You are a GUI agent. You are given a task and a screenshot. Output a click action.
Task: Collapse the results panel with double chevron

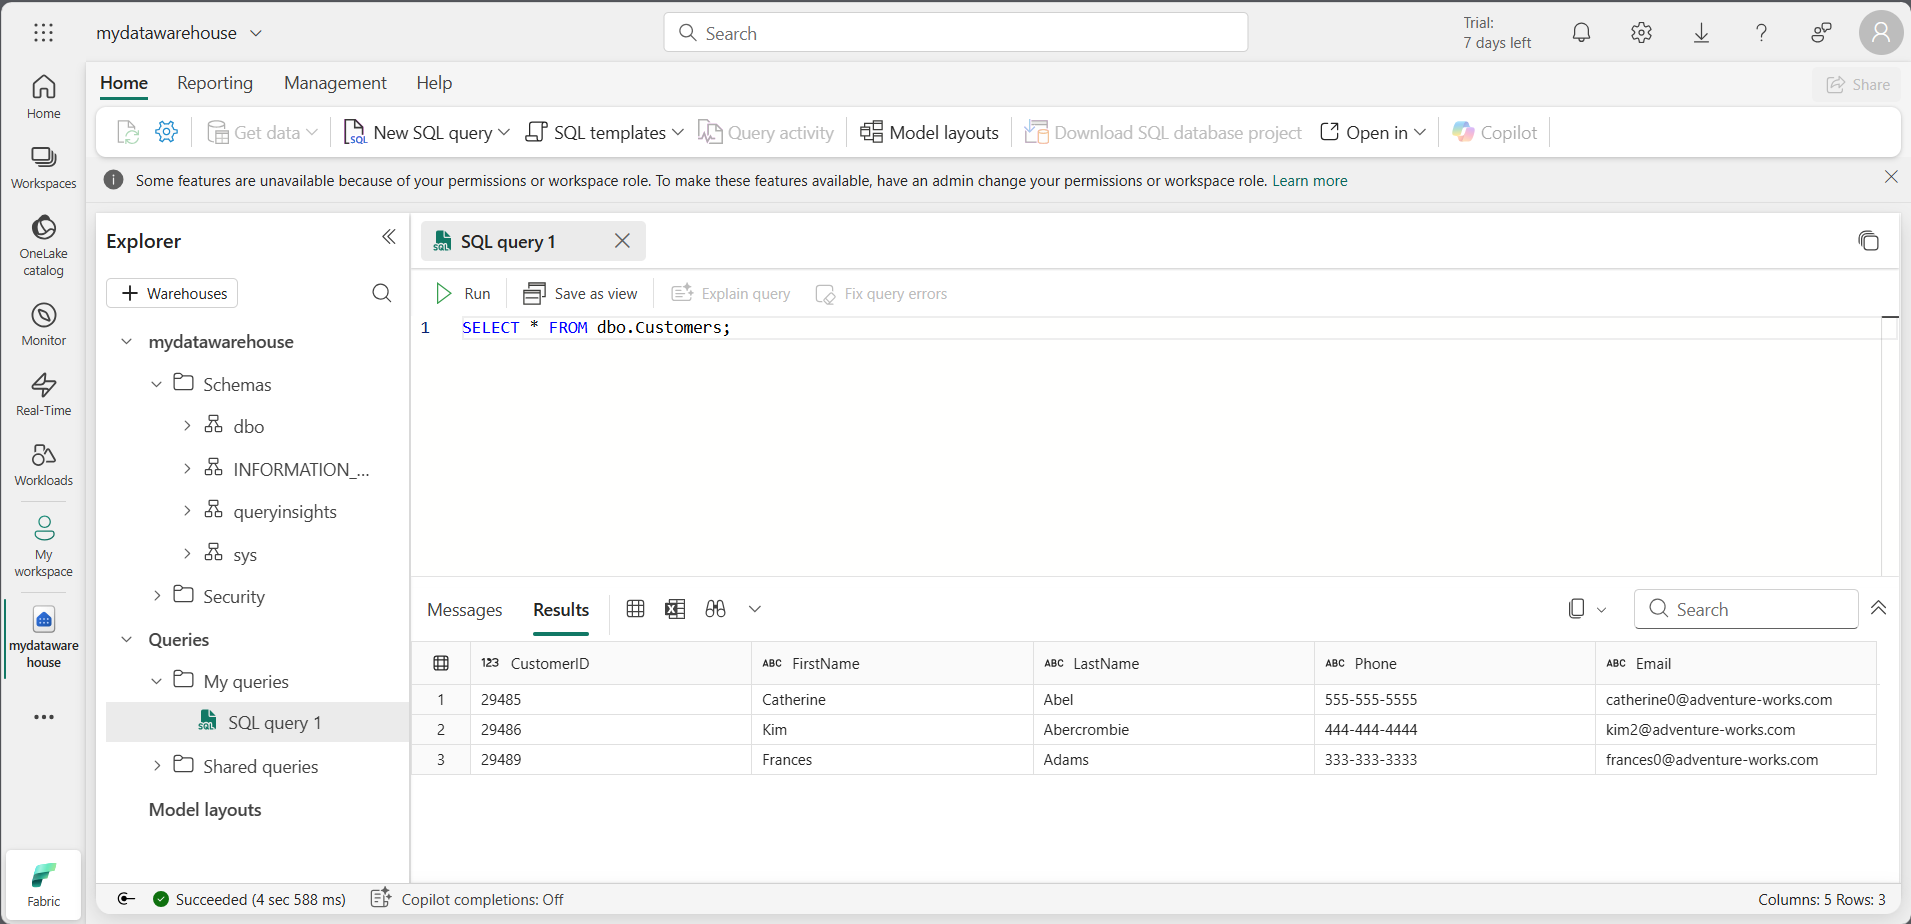click(1879, 608)
